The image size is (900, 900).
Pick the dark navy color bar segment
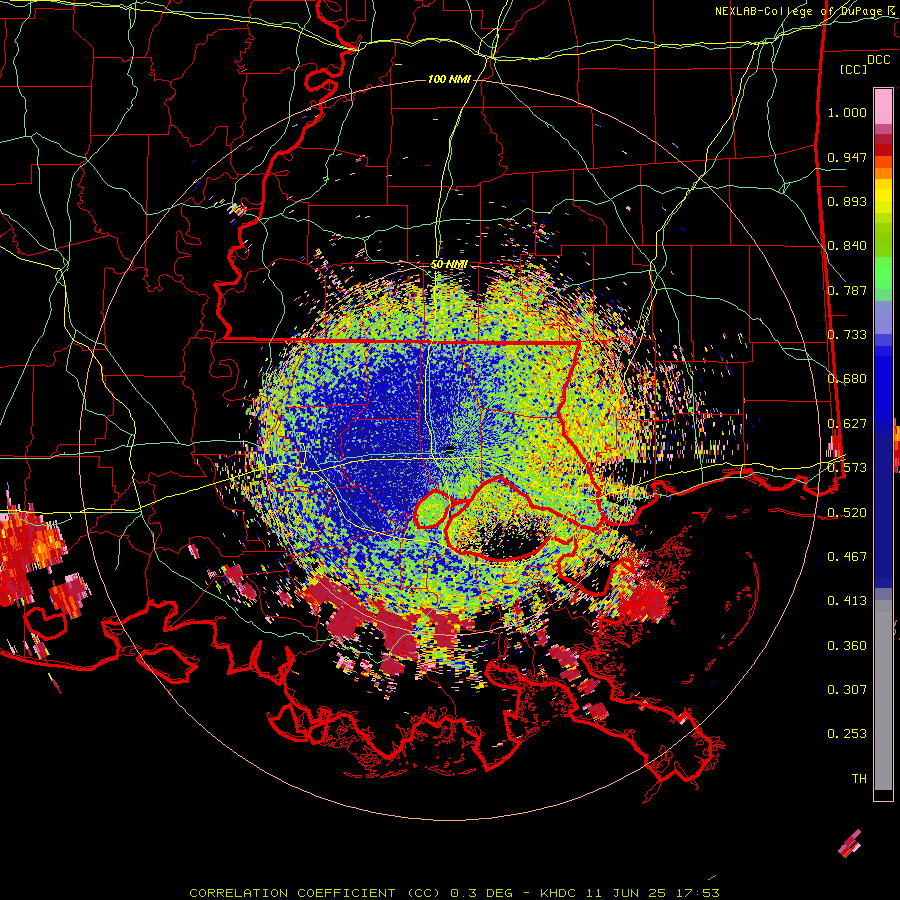click(883, 511)
